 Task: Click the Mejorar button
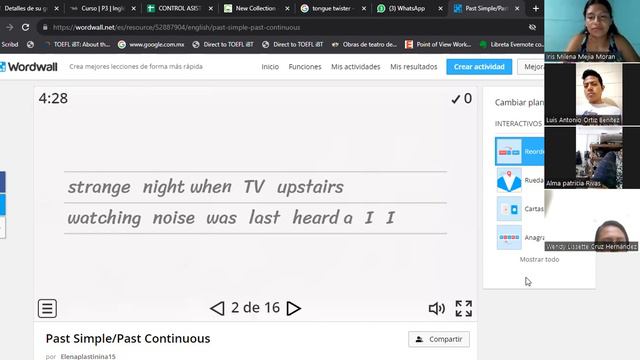(531, 67)
